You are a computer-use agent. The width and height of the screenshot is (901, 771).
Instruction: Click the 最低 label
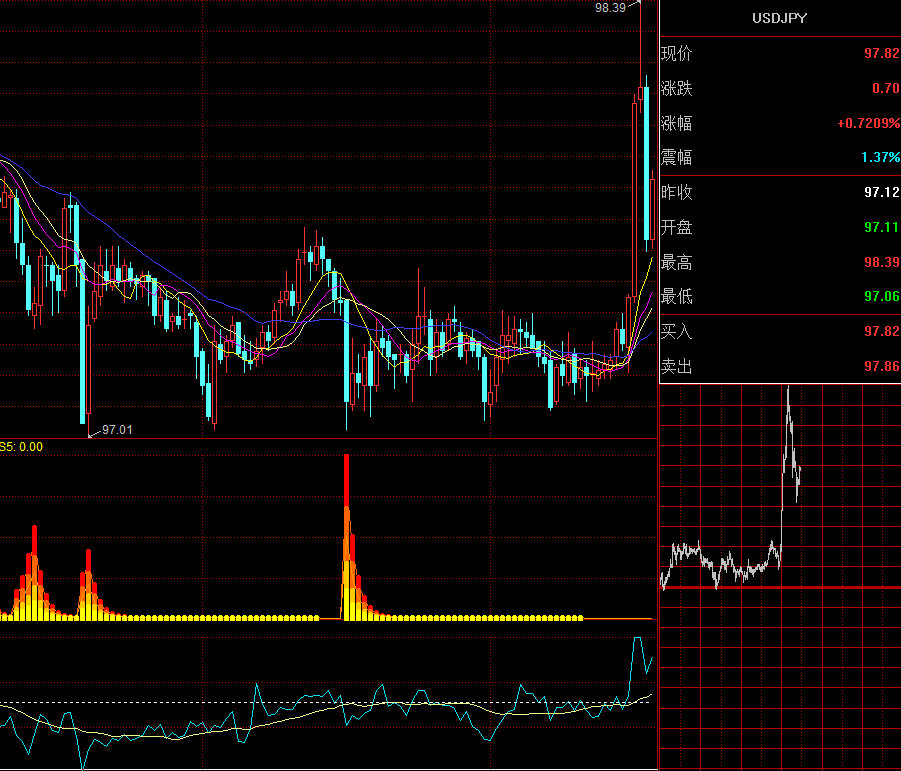(x=676, y=296)
